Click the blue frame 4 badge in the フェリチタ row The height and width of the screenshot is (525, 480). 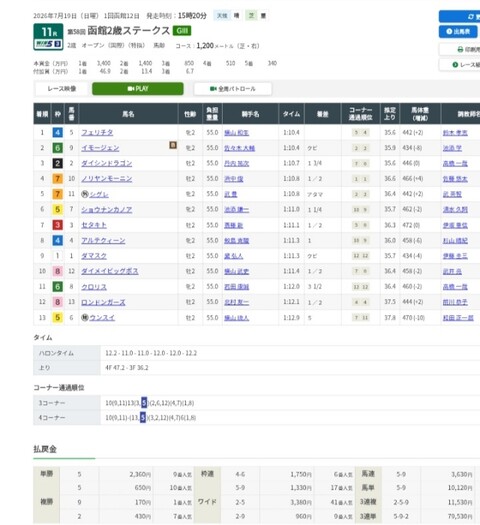(58, 133)
